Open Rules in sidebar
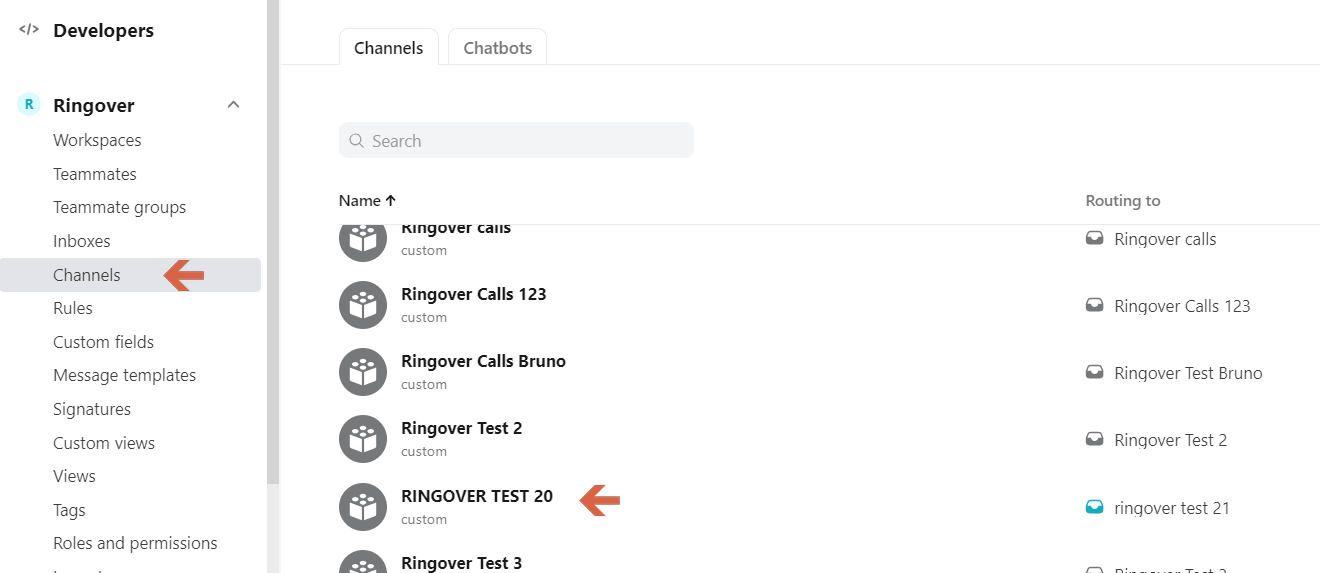The height and width of the screenshot is (573, 1320). coord(73,308)
